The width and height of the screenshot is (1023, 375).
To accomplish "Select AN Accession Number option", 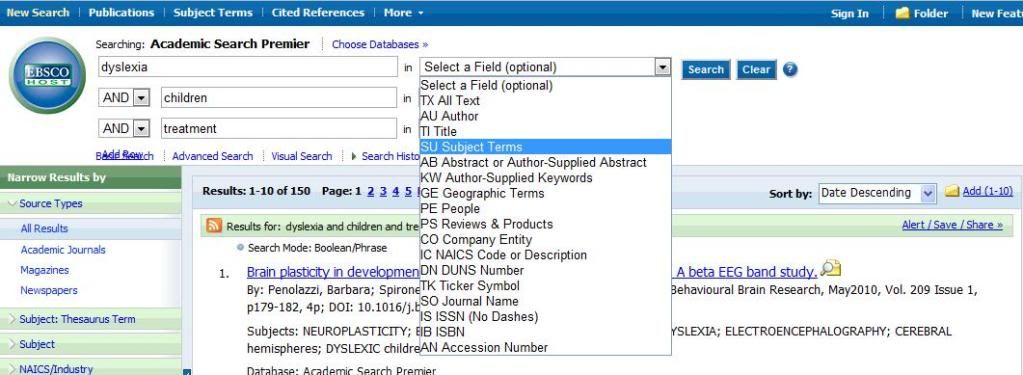I will [545, 348].
